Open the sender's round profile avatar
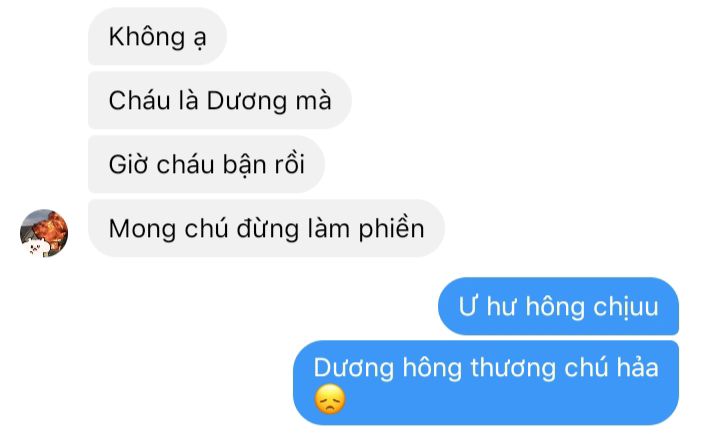The width and height of the screenshot is (719, 434). (44, 233)
